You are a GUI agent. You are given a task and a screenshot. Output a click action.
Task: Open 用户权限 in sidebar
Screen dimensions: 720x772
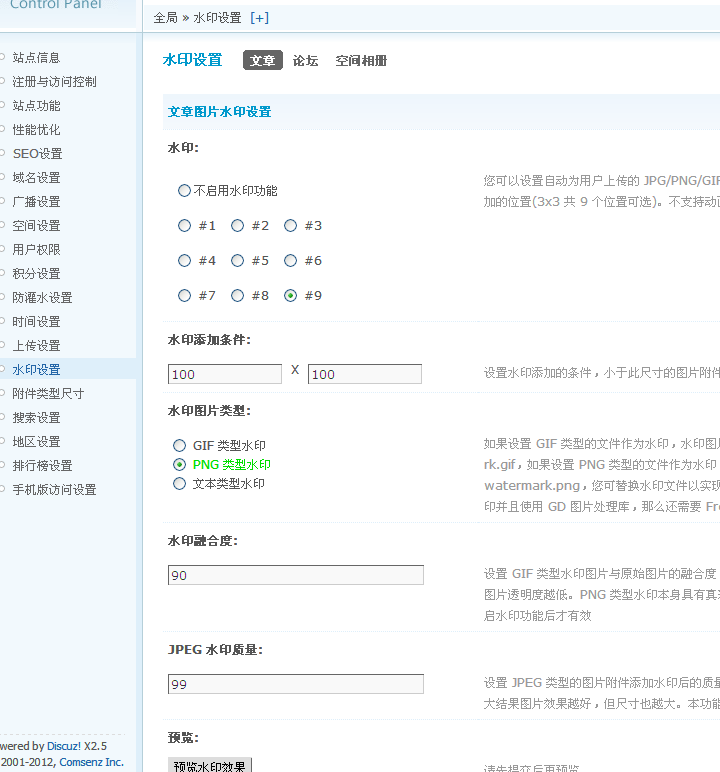click(36, 250)
